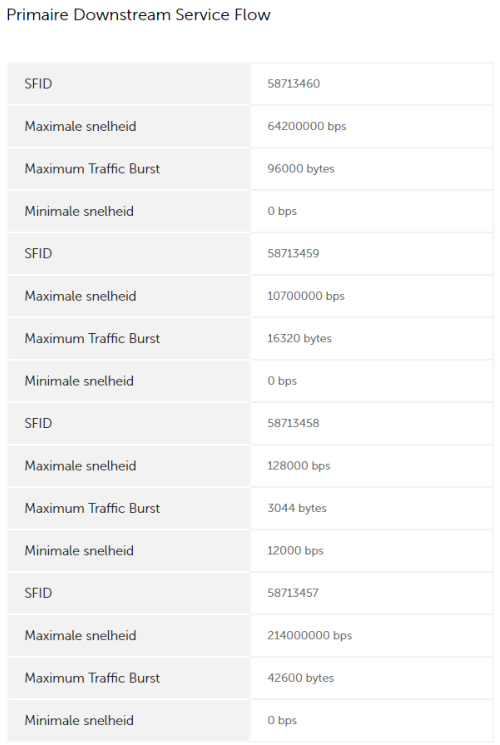The height and width of the screenshot is (745, 500).
Task: Click the 16320 bytes burst value
Action: coord(299,338)
